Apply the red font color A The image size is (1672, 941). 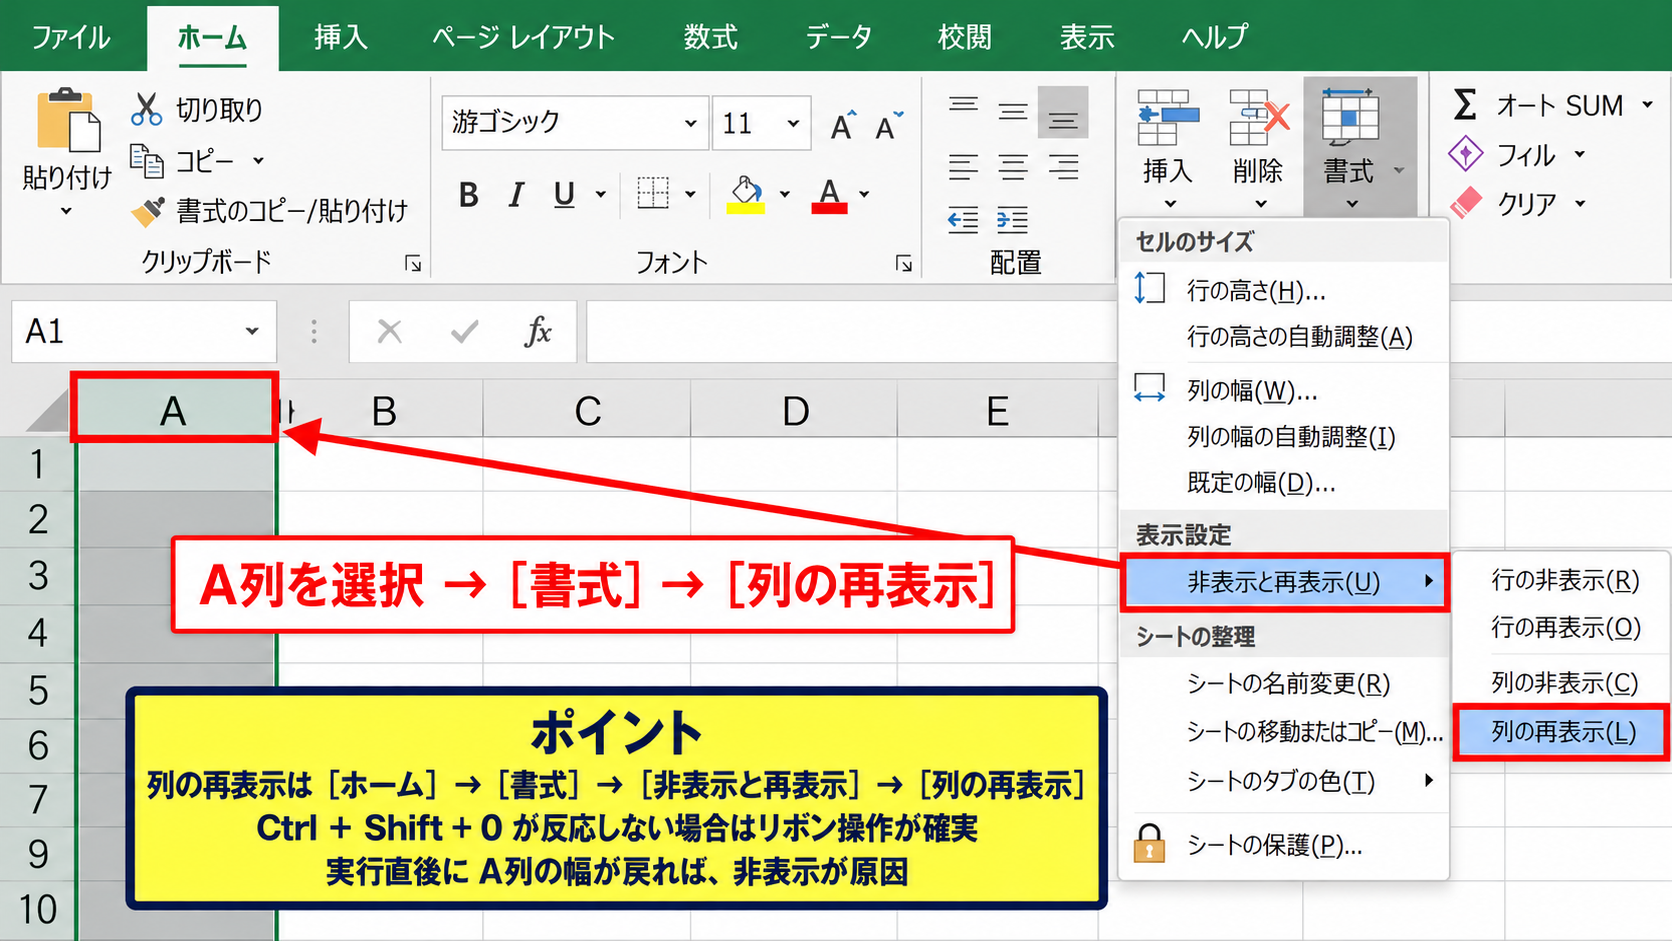pos(829,194)
